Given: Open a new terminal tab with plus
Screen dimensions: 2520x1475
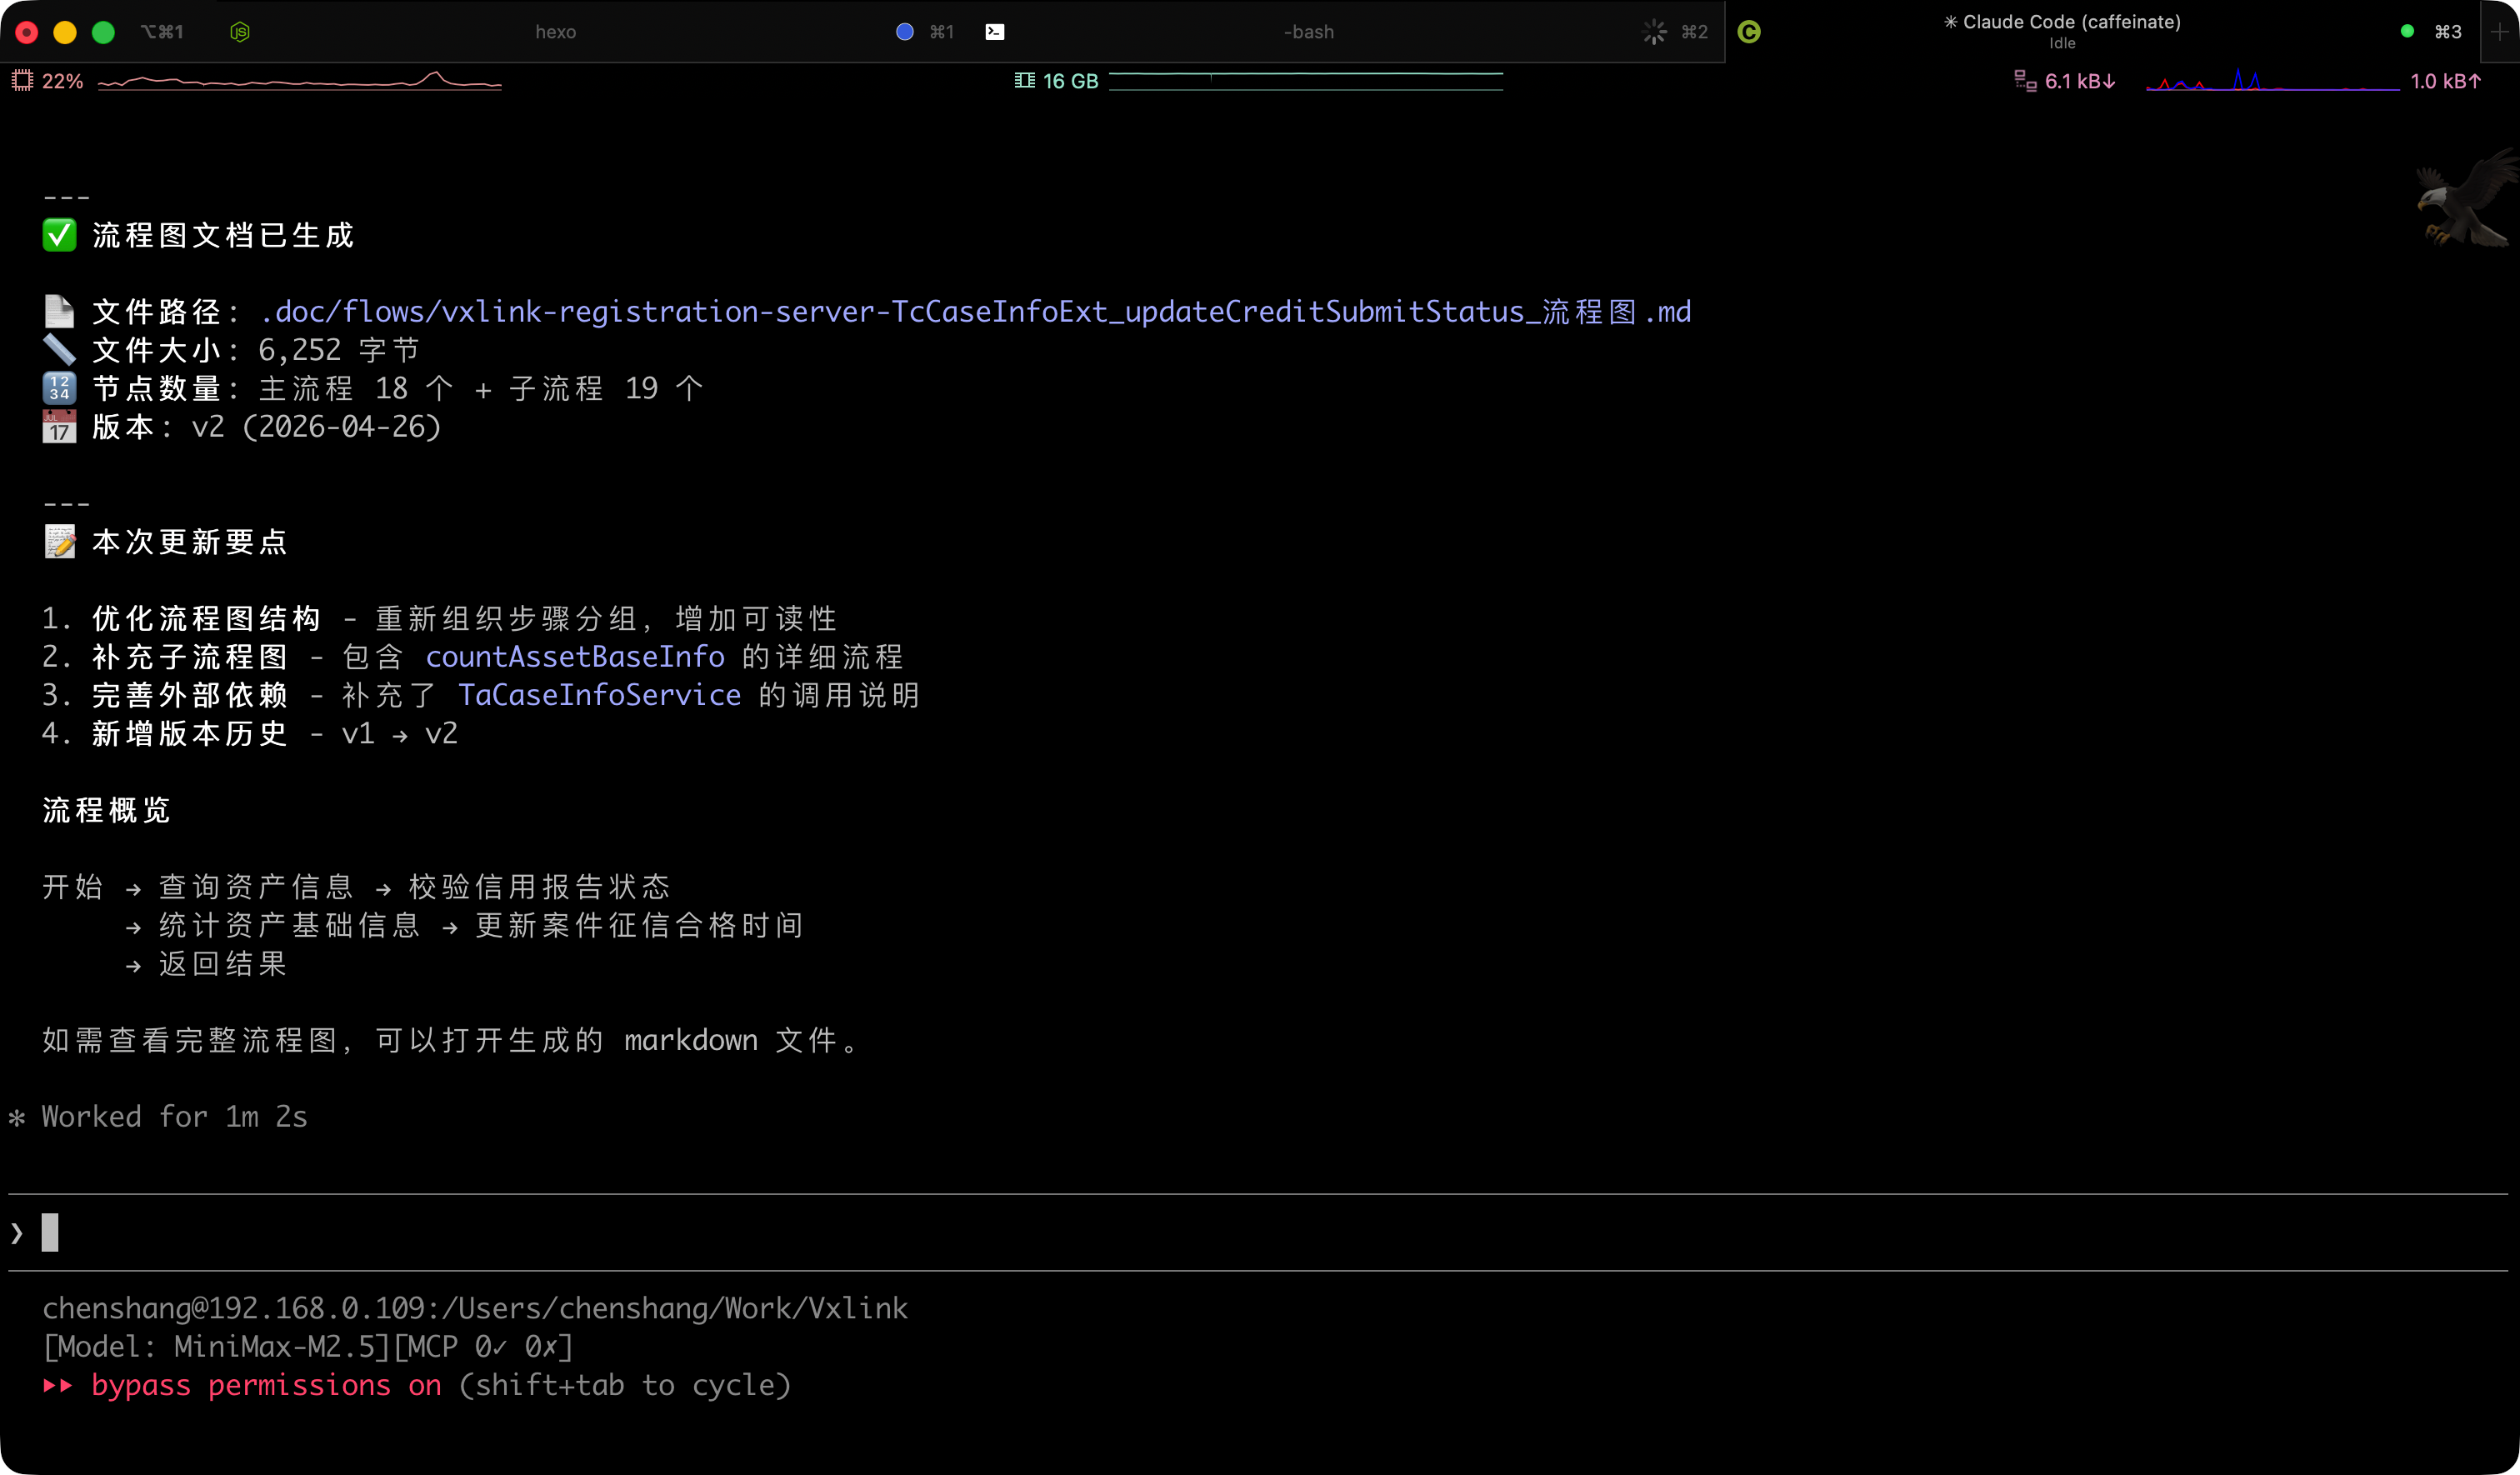Looking at the screenshot, I should tap(2499, 32).
